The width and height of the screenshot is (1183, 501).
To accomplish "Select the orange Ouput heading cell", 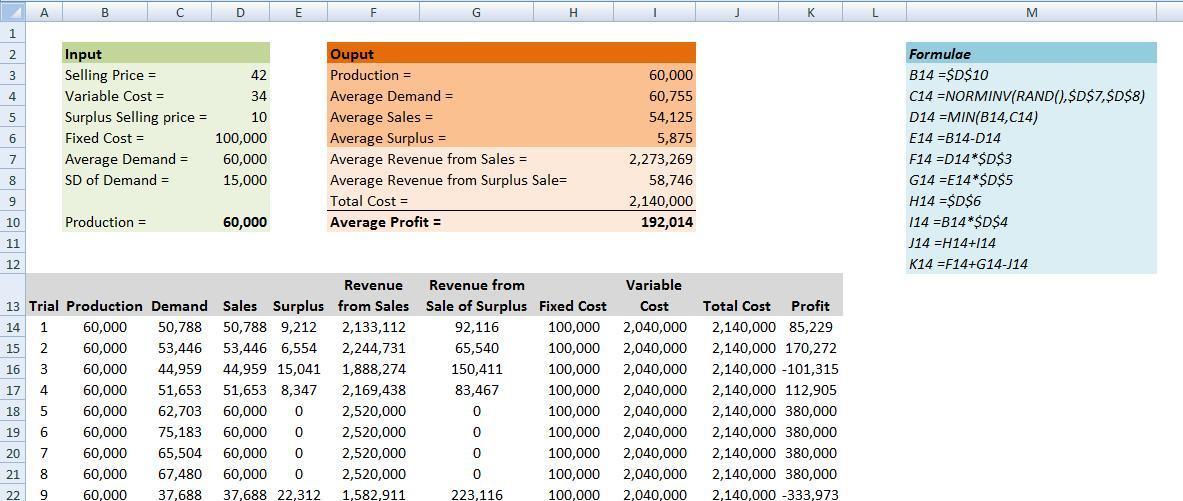I will pyautogui.click(x=511, y=54).
